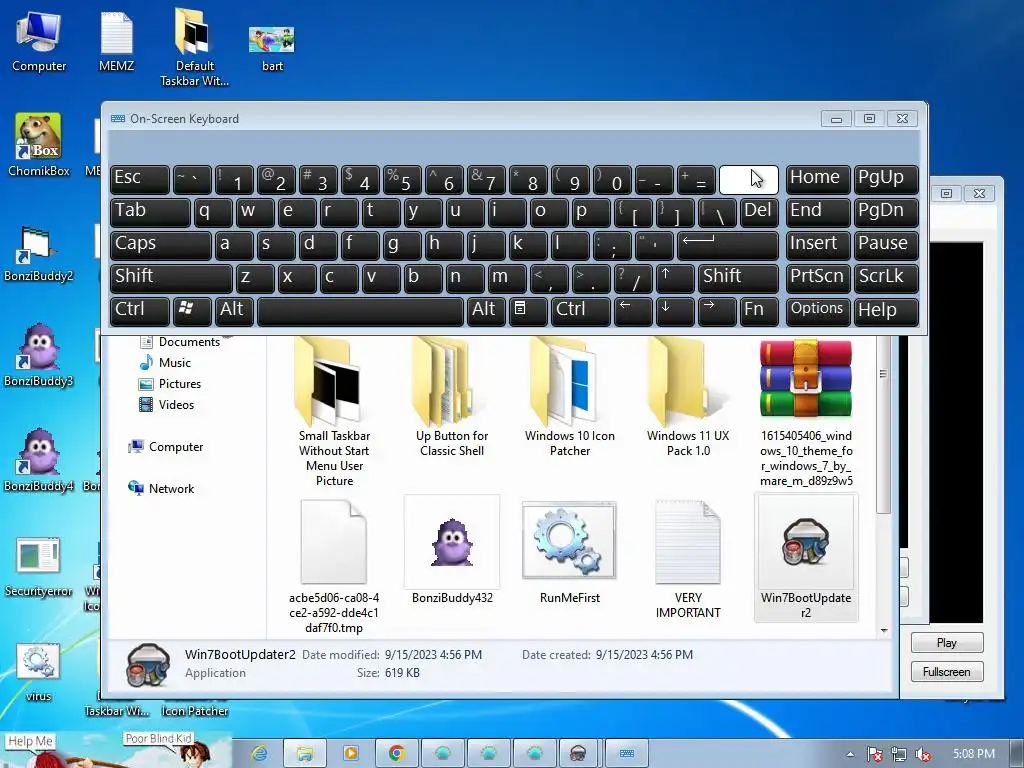Select the Windows 11 UX Pack 1.0 folder

pos(688,398)
